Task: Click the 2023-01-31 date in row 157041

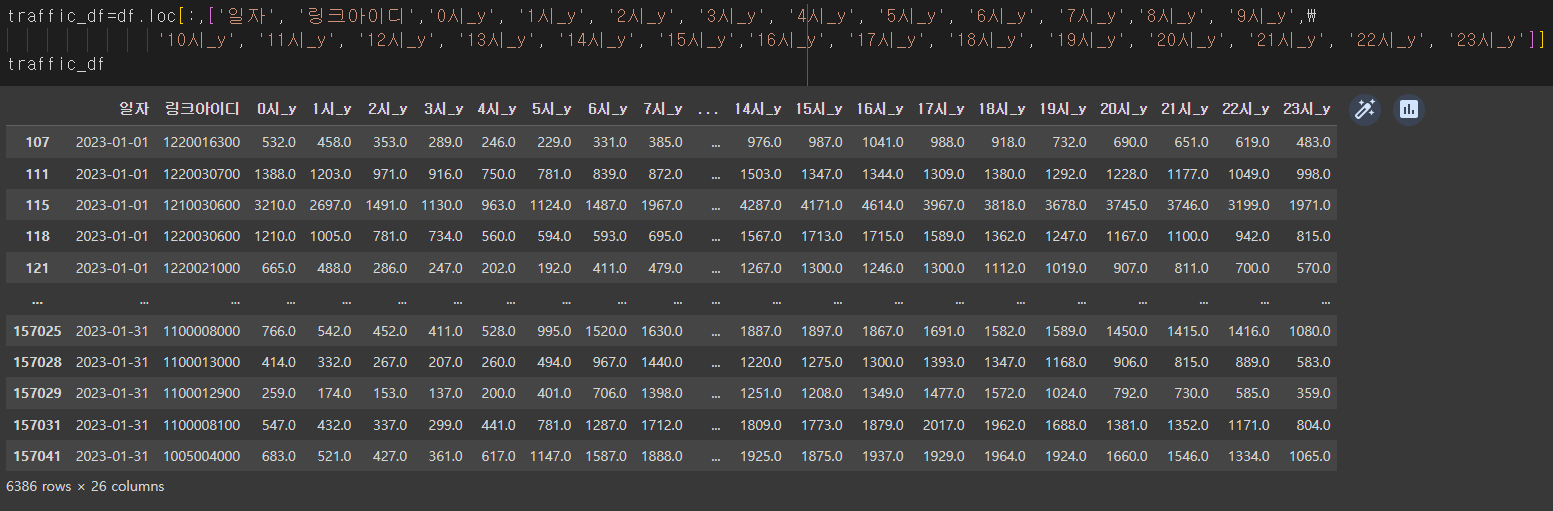Action: 112,456
